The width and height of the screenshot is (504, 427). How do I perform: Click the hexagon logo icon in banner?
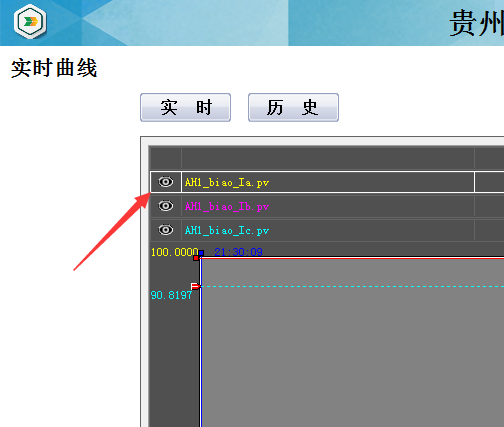(30, 22)
